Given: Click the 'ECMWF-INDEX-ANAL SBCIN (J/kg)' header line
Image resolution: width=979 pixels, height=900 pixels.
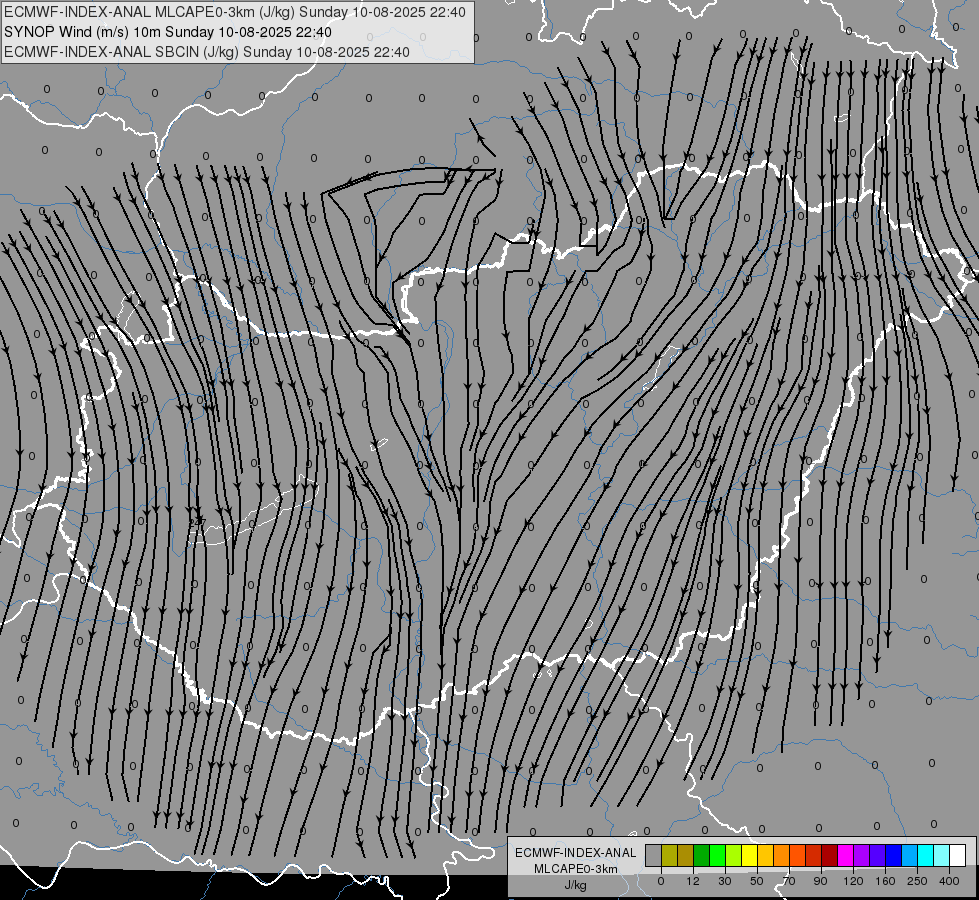Looking at the screenshot, I should (207, 52).
